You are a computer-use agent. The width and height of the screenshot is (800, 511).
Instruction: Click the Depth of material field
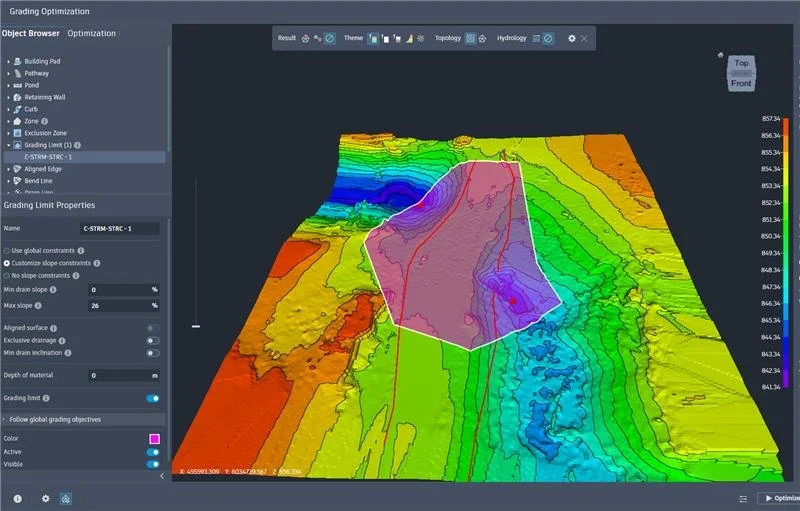pos(123,375)
